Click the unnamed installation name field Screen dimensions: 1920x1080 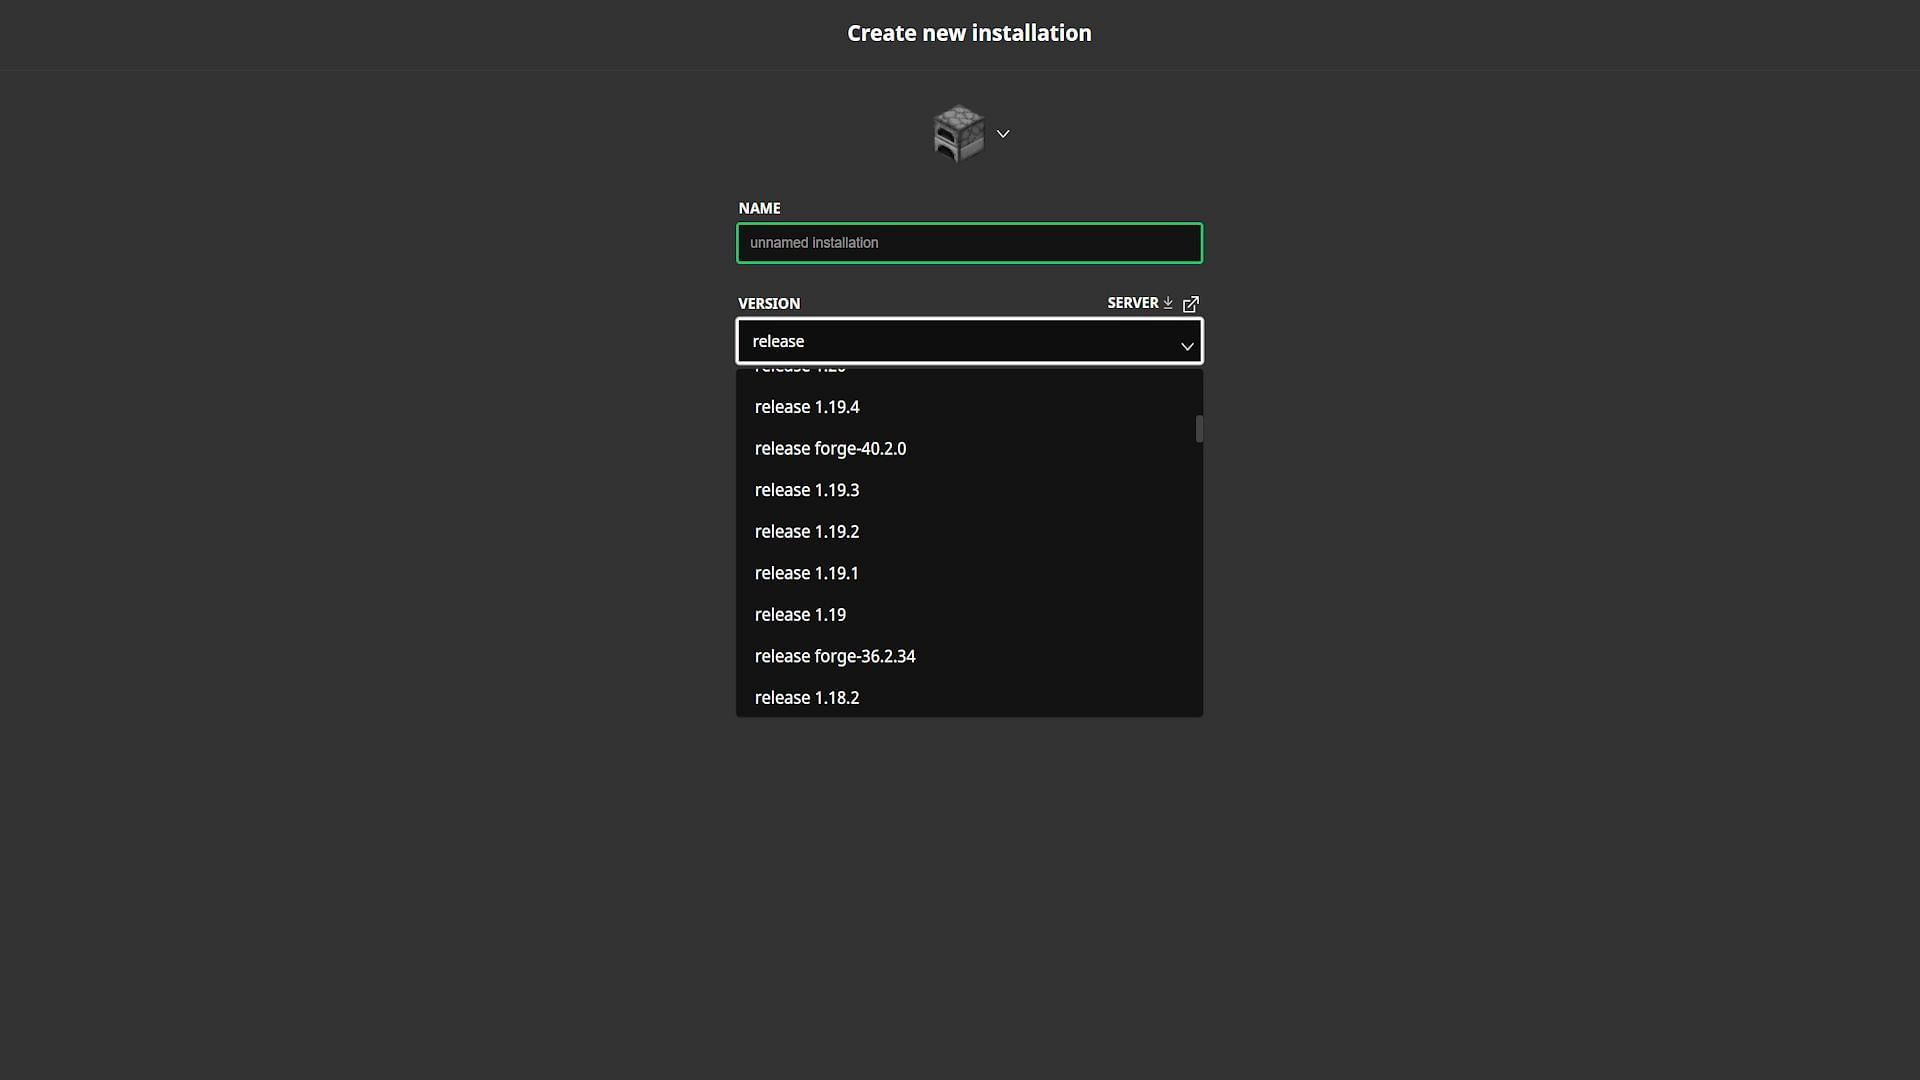(x=969, y=243)
